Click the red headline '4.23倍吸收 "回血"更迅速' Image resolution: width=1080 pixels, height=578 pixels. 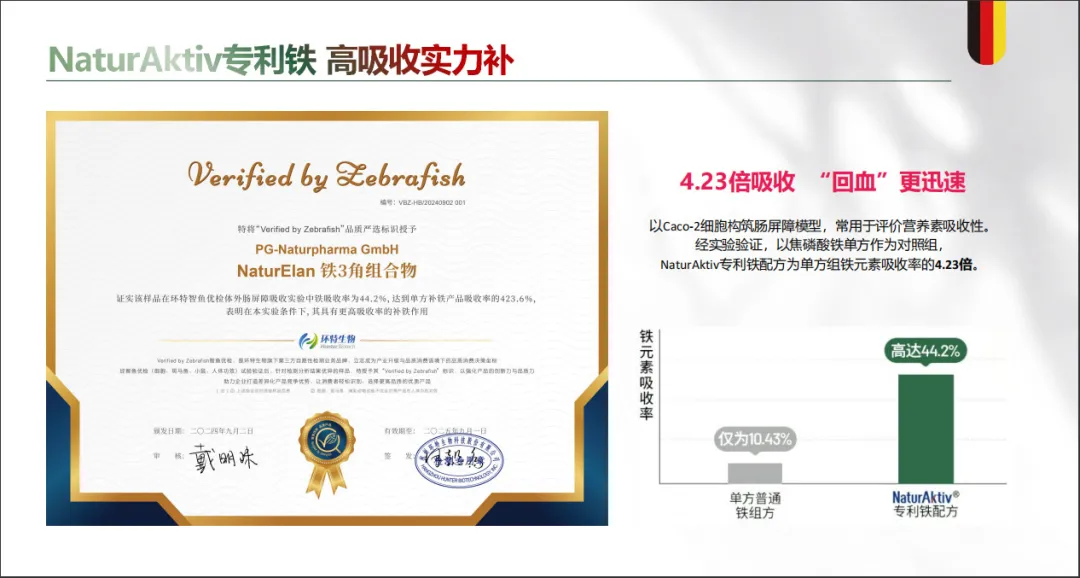tap(822, 182)
